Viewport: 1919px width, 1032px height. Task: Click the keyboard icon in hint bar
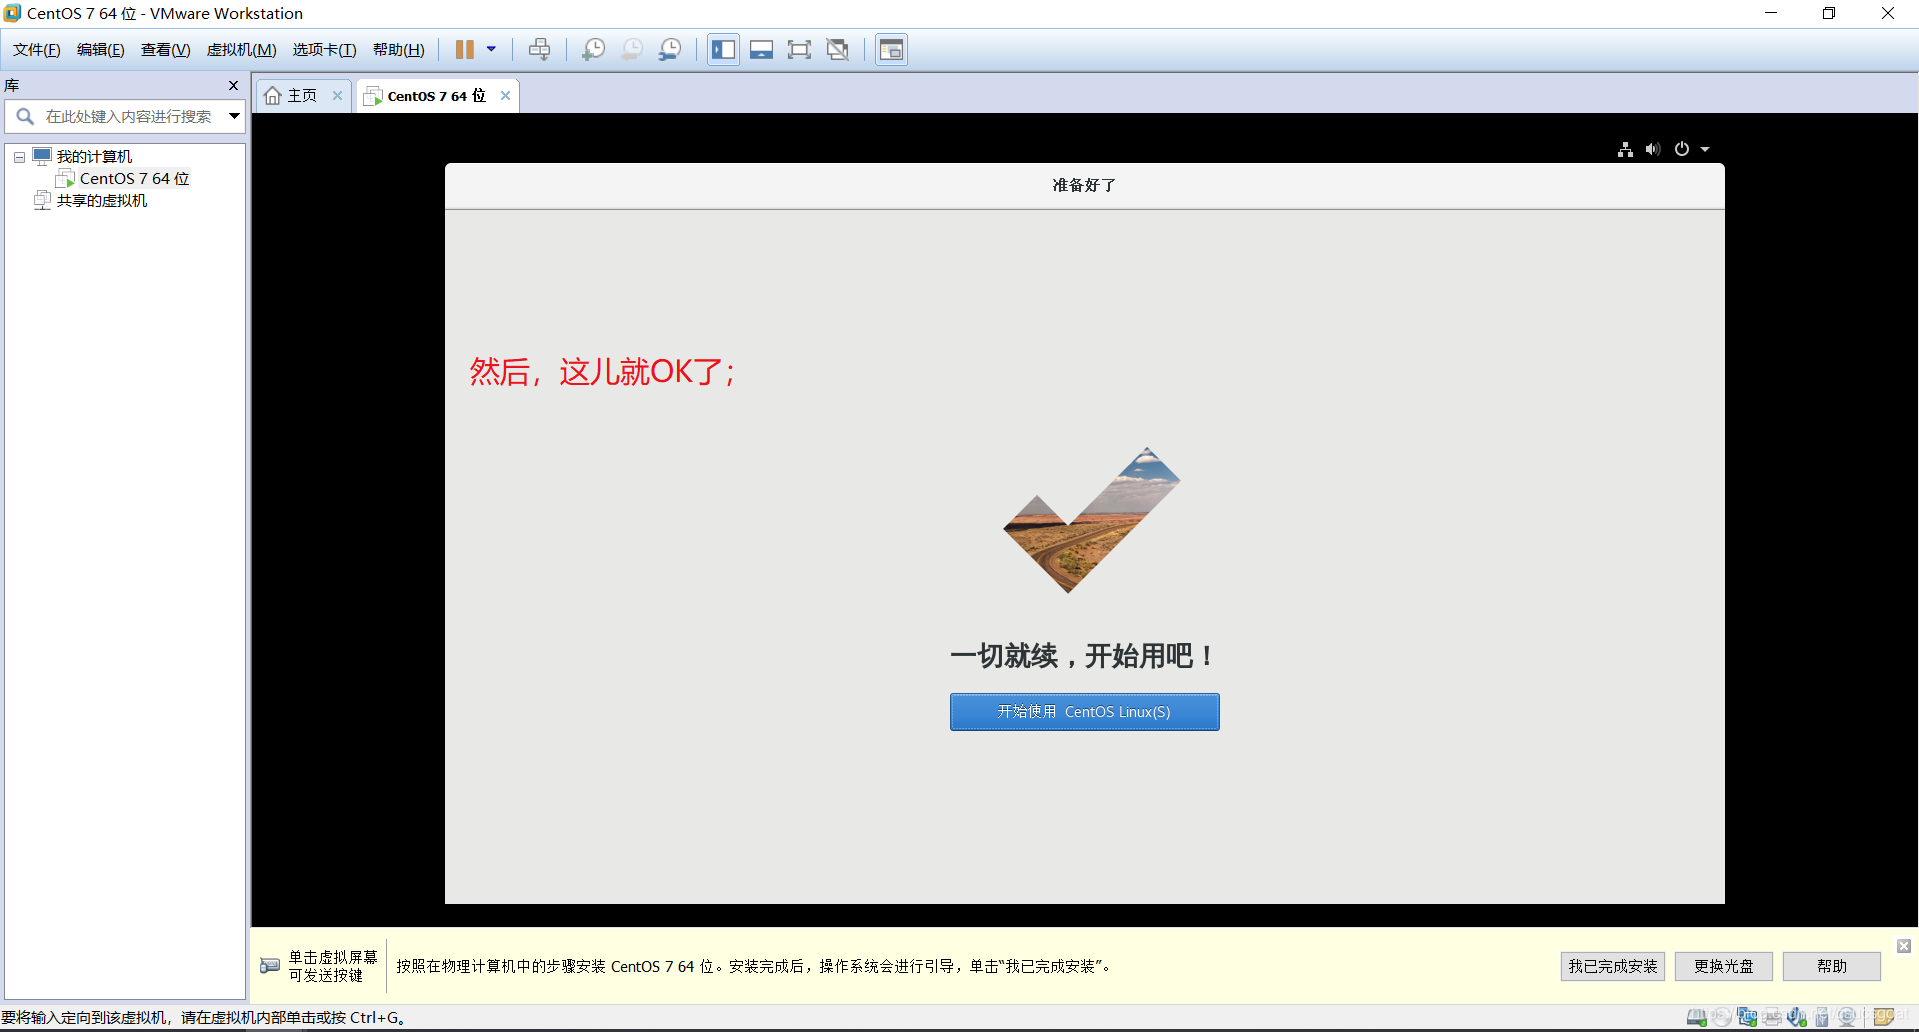[270, 966]
